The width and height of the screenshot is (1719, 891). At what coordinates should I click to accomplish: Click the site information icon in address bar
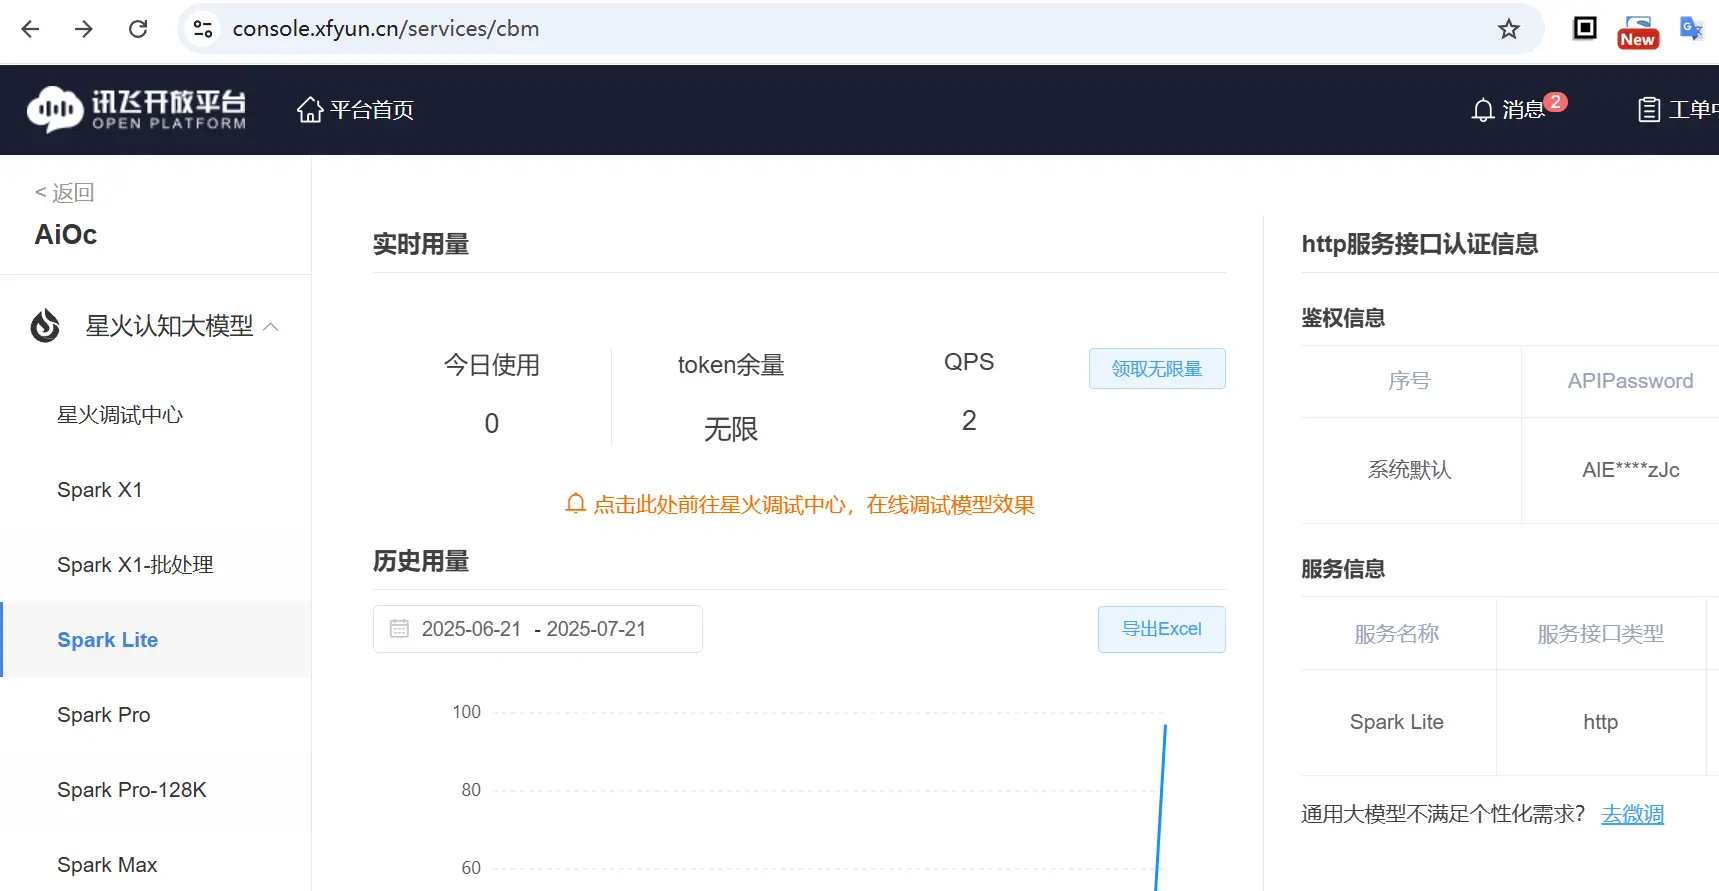pos(203,29)
